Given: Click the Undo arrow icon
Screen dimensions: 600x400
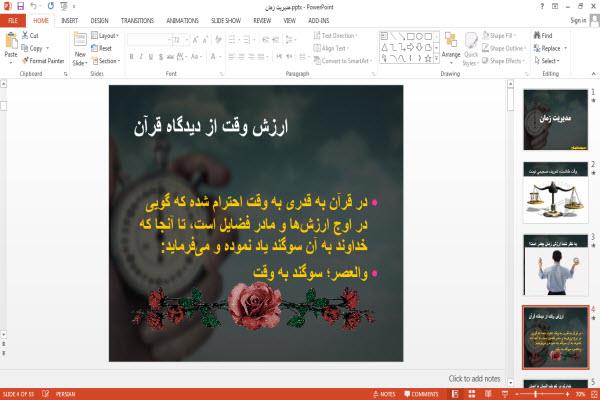Looking at the screenshot, I should pyautogui.click(x=34, y=6).
